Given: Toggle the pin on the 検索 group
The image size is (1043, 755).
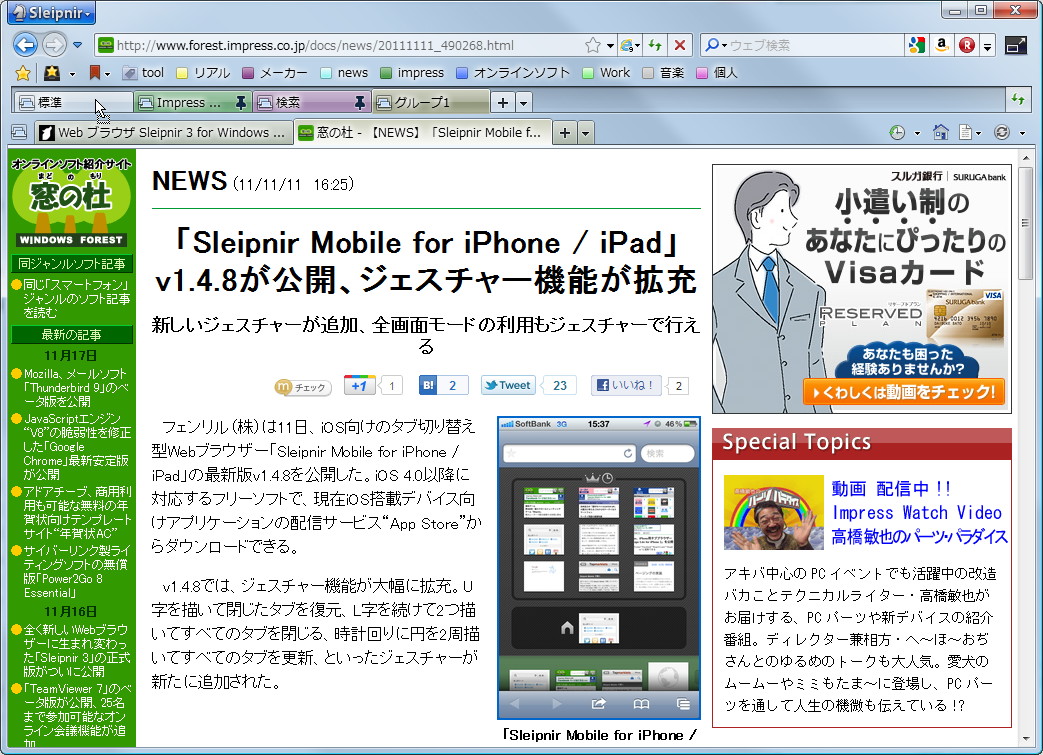Looking at the screenshot, I should (360, 102).
